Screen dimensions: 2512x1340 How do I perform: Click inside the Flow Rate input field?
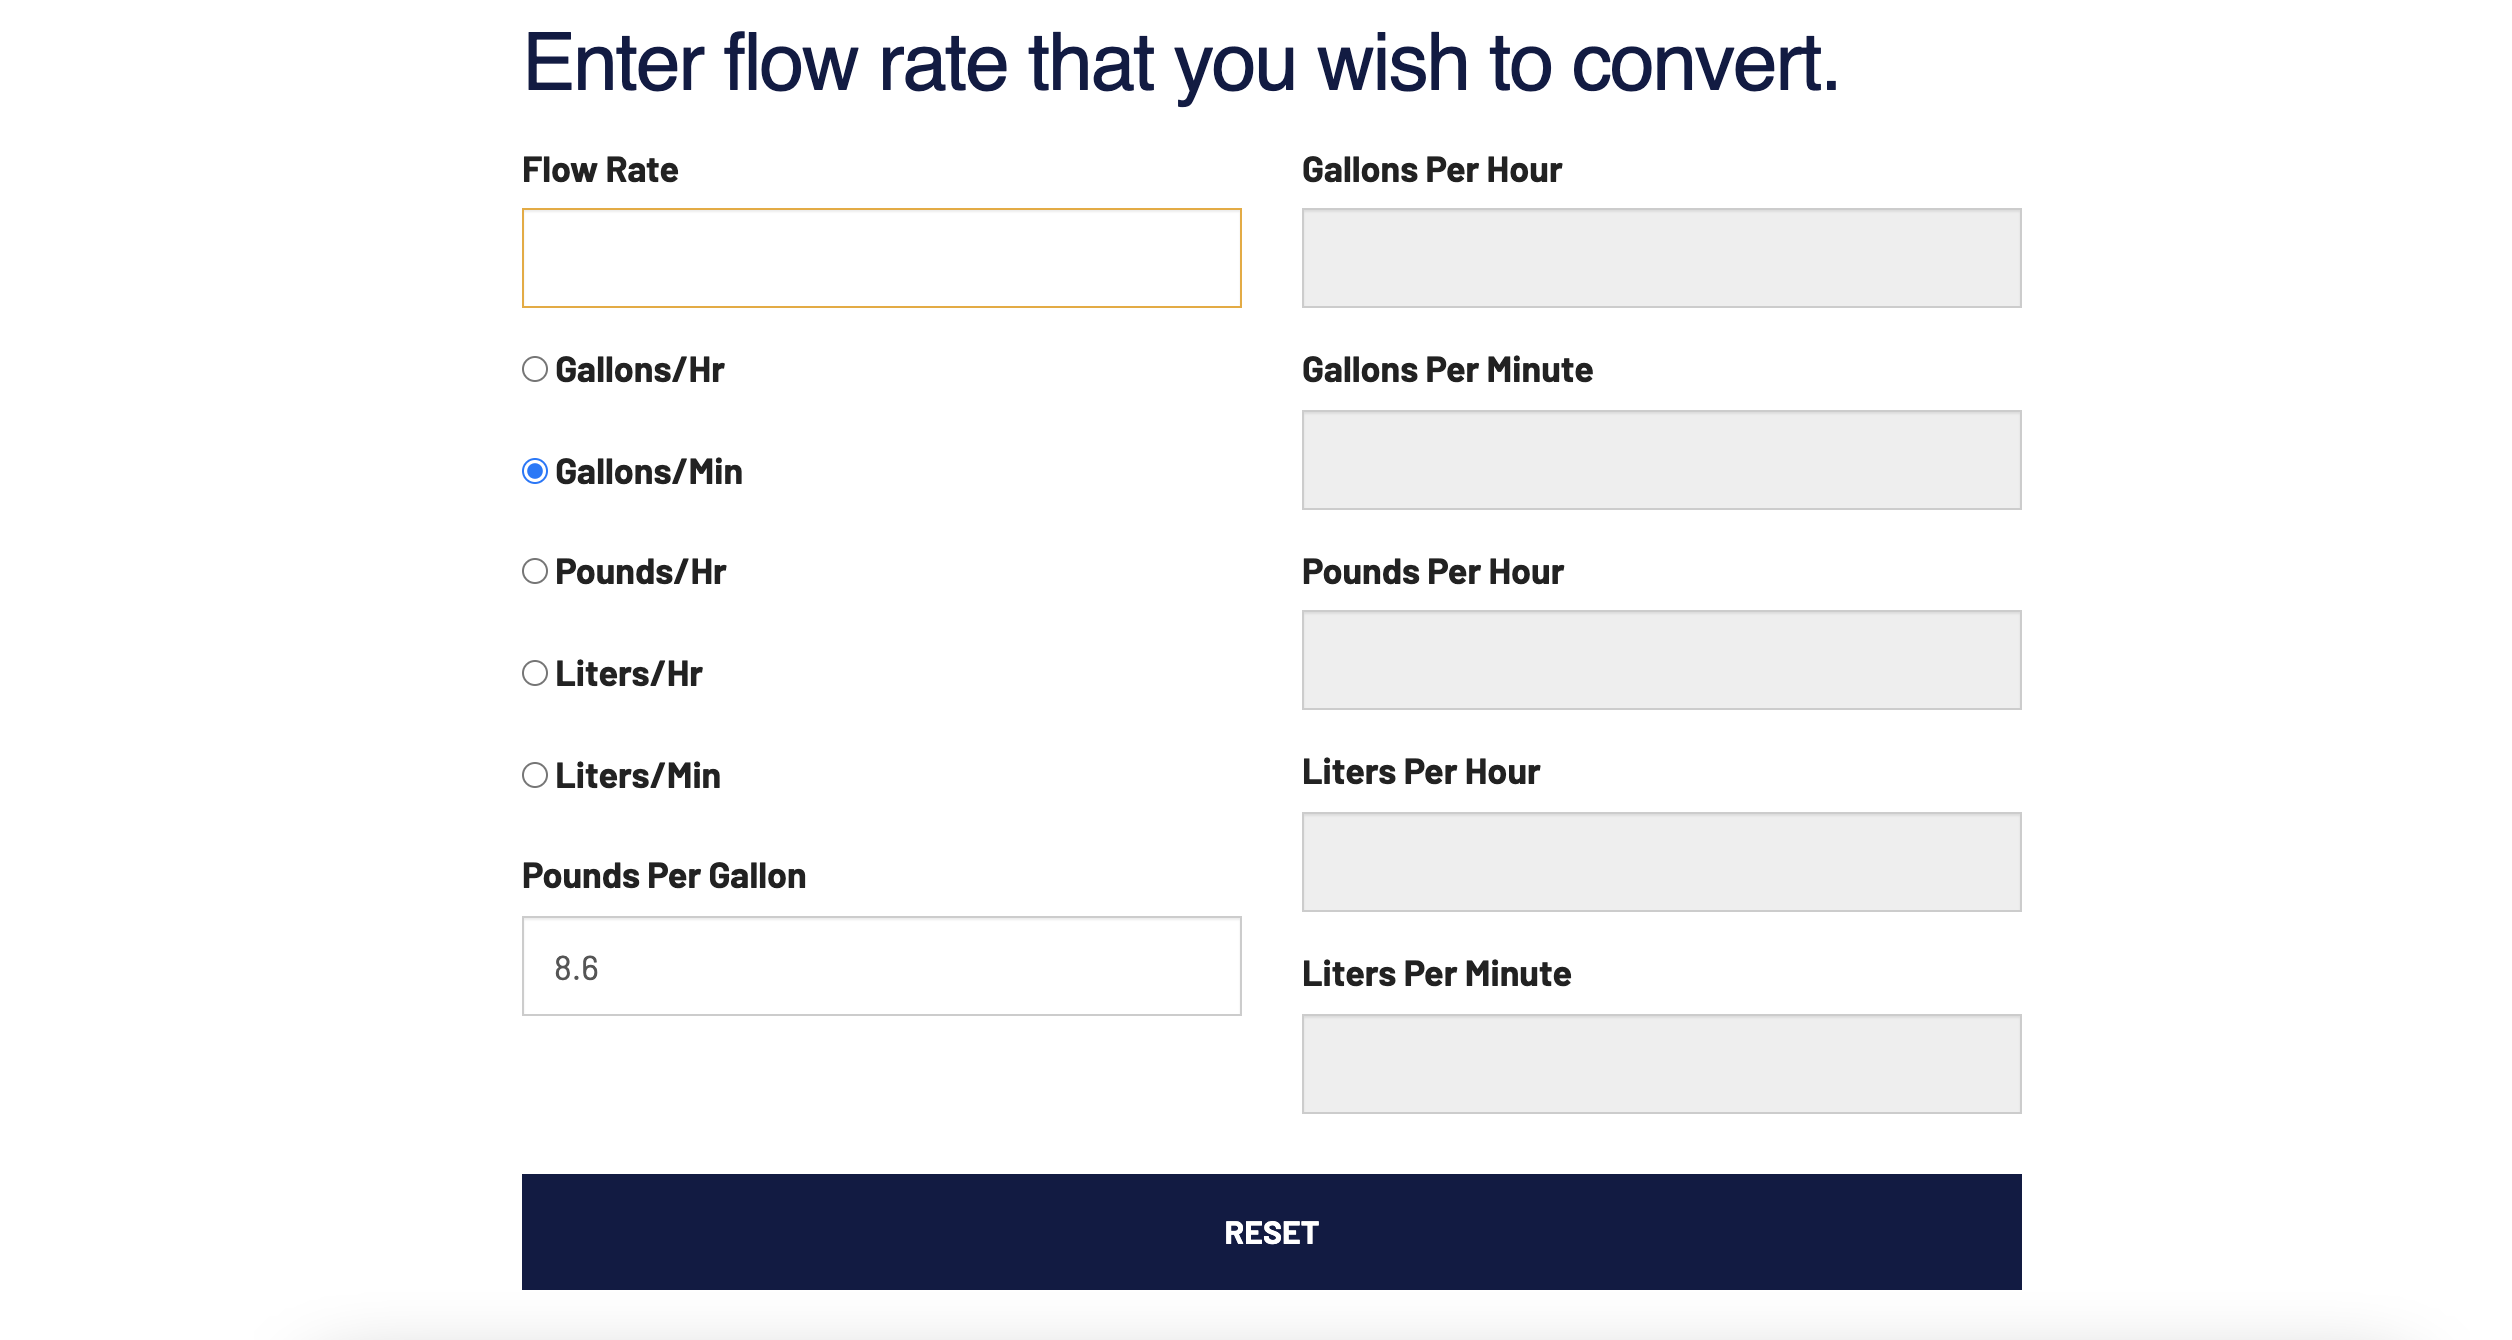coord(880,258)
